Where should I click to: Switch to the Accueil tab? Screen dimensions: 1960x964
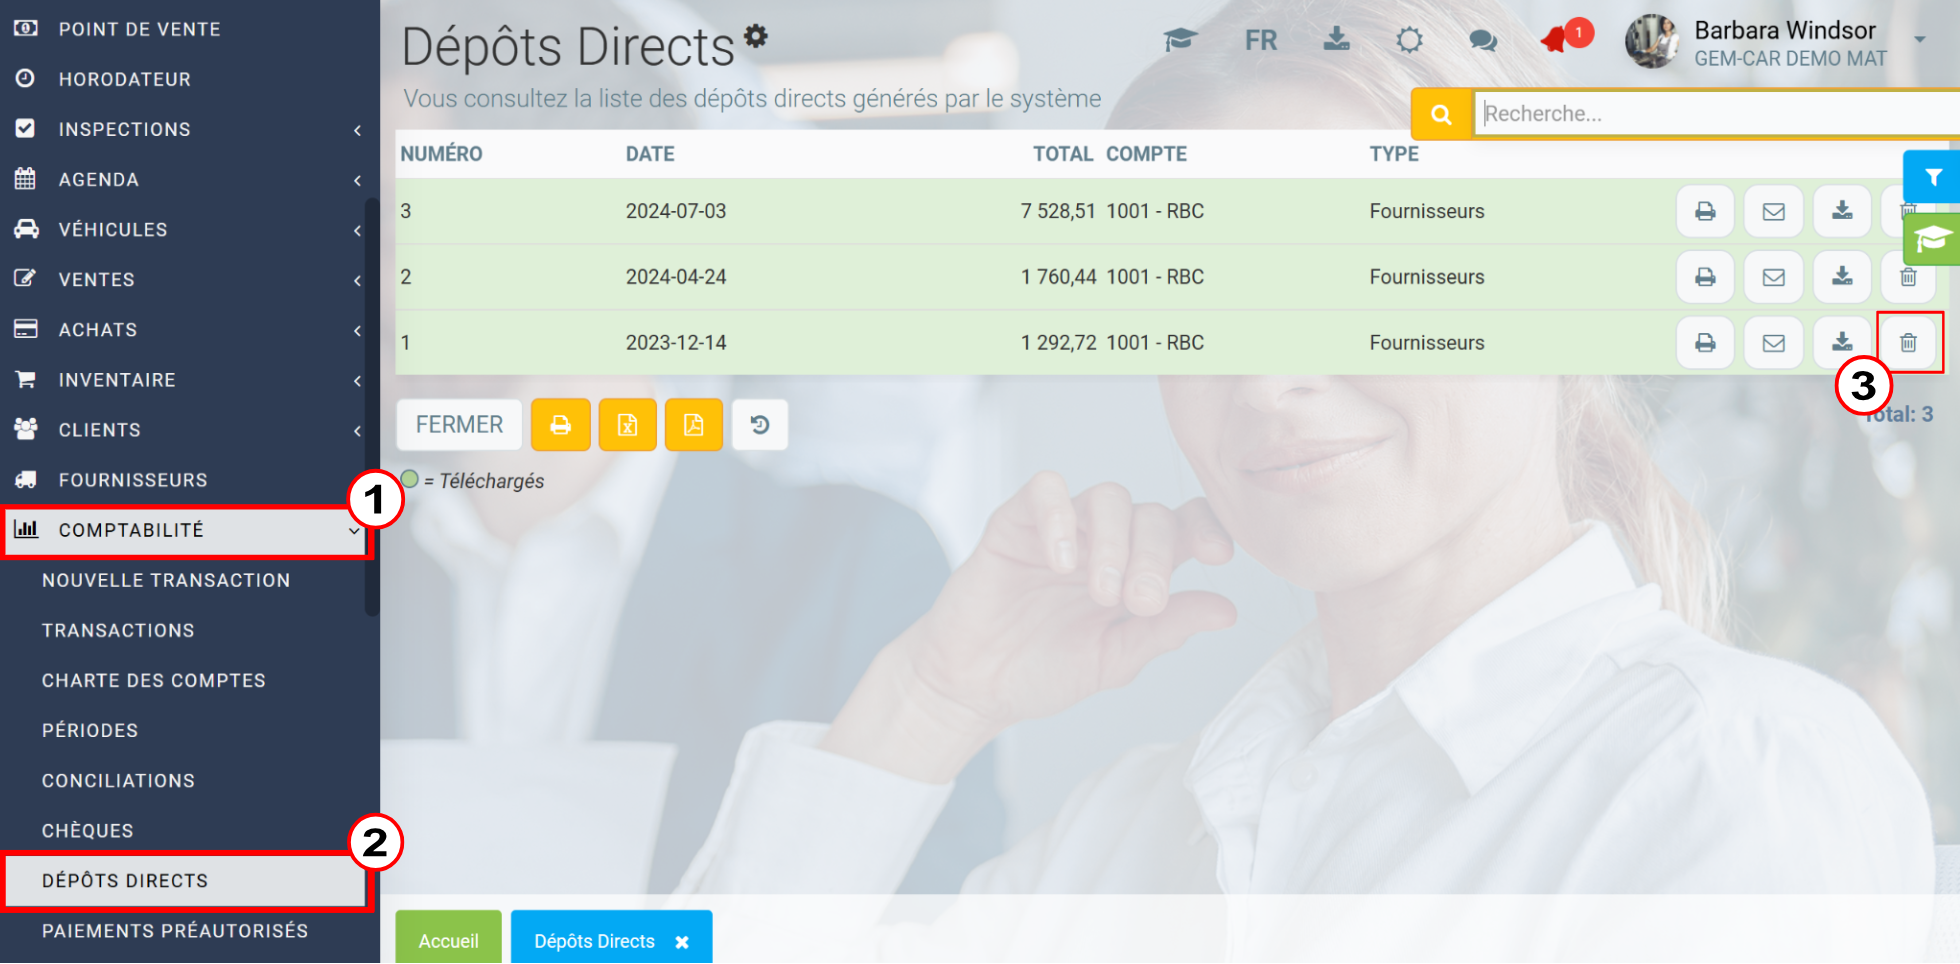[x=448, y=940]
